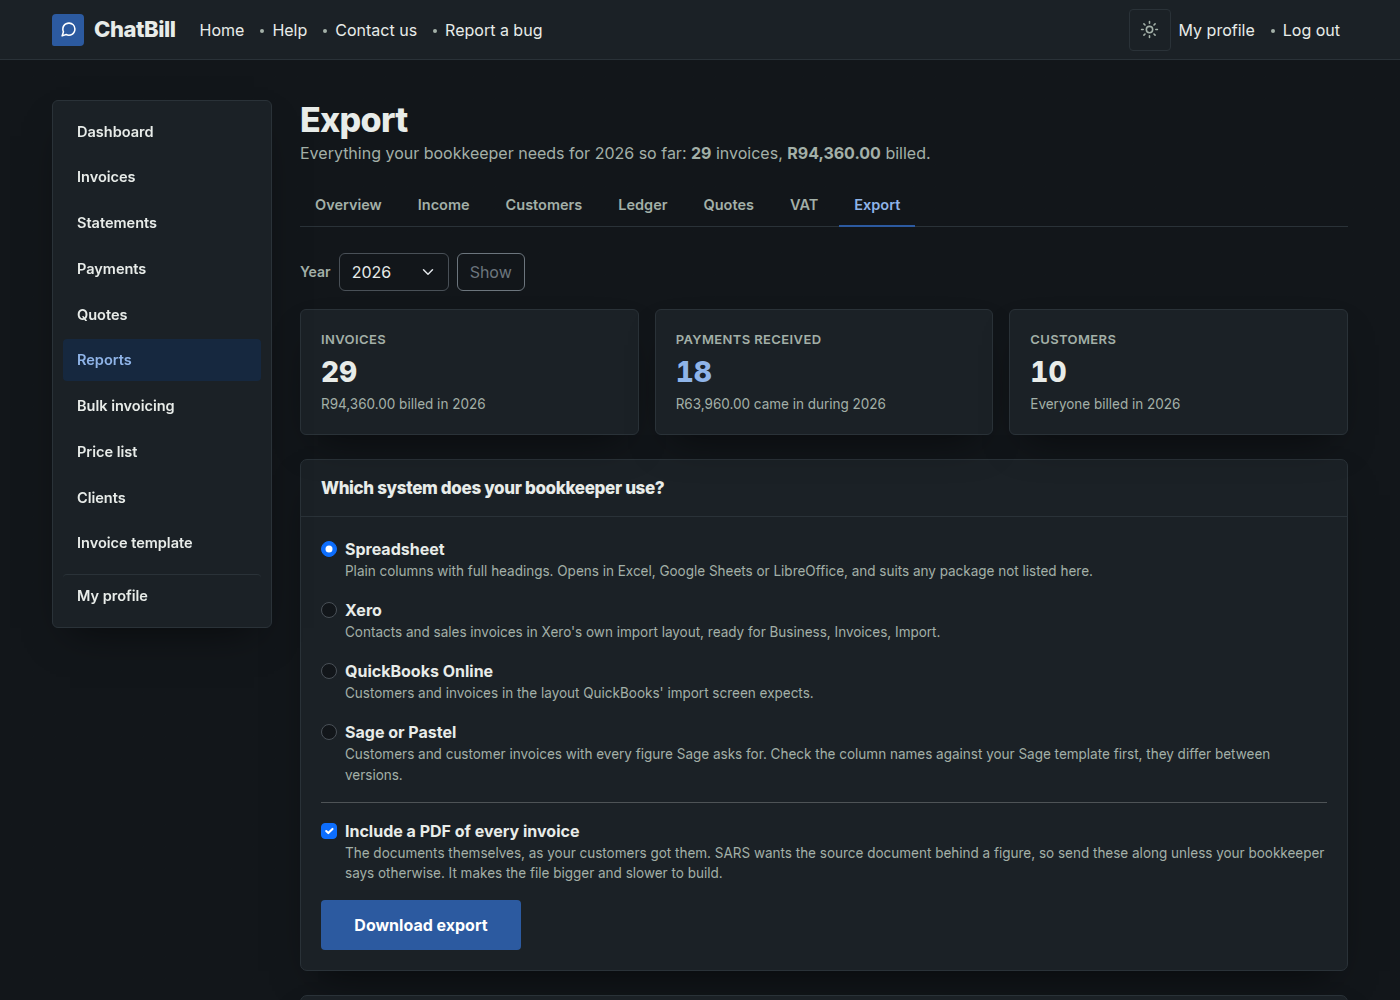Click the Report a bug link
1400x1000 pixels.
tap(494, 30)
